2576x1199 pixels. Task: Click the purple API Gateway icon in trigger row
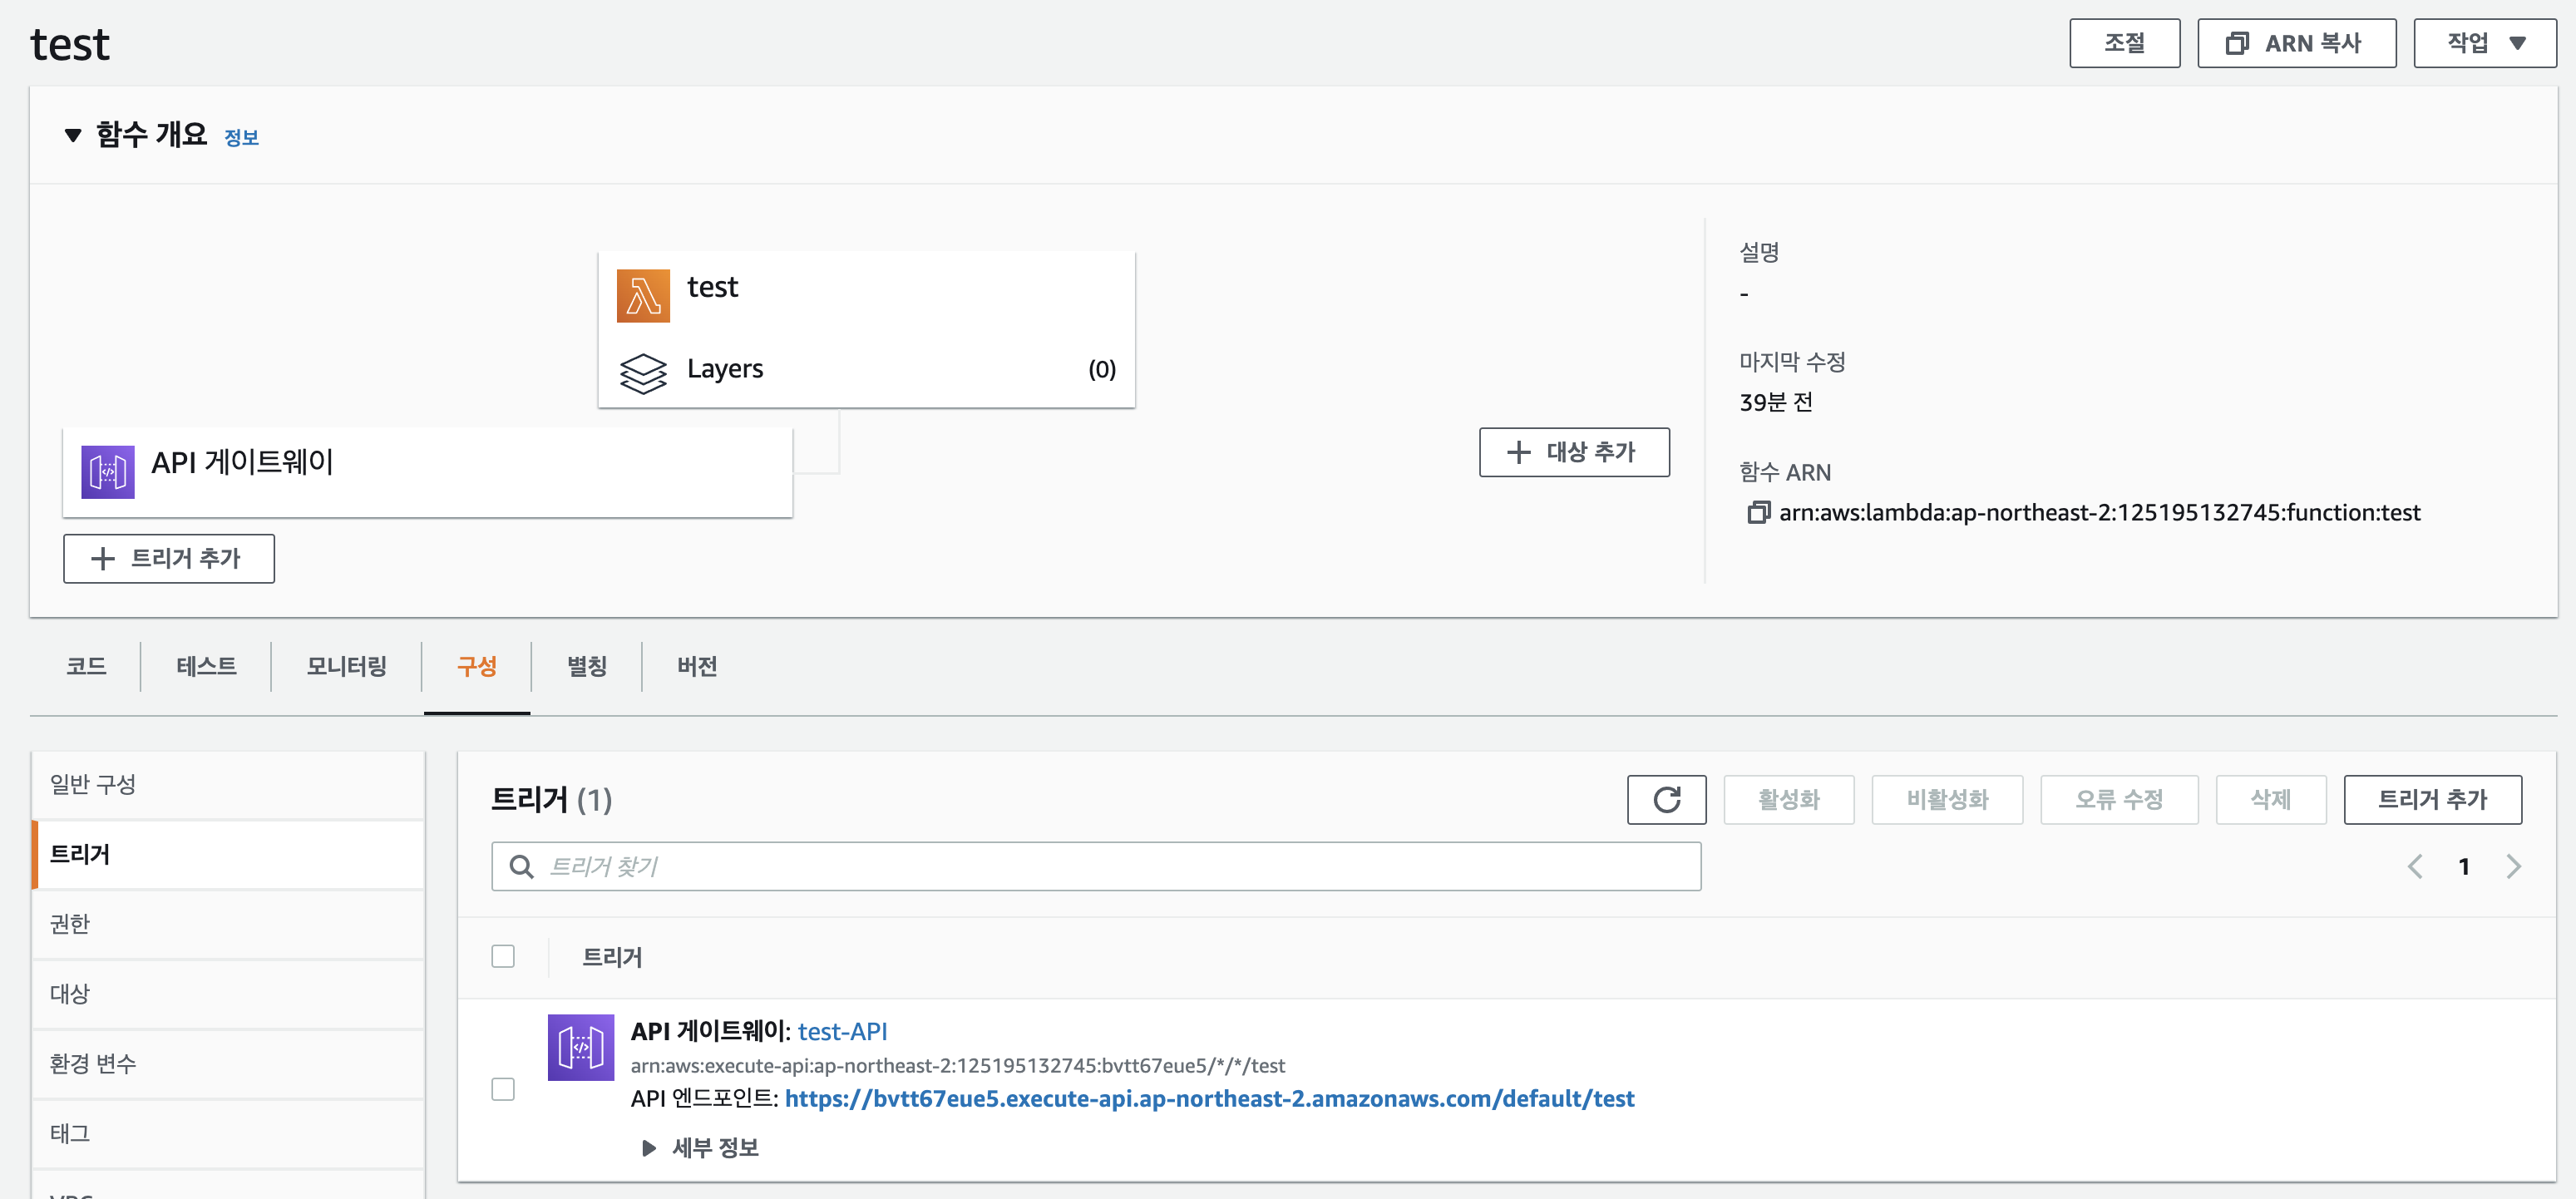point(580,1047)
